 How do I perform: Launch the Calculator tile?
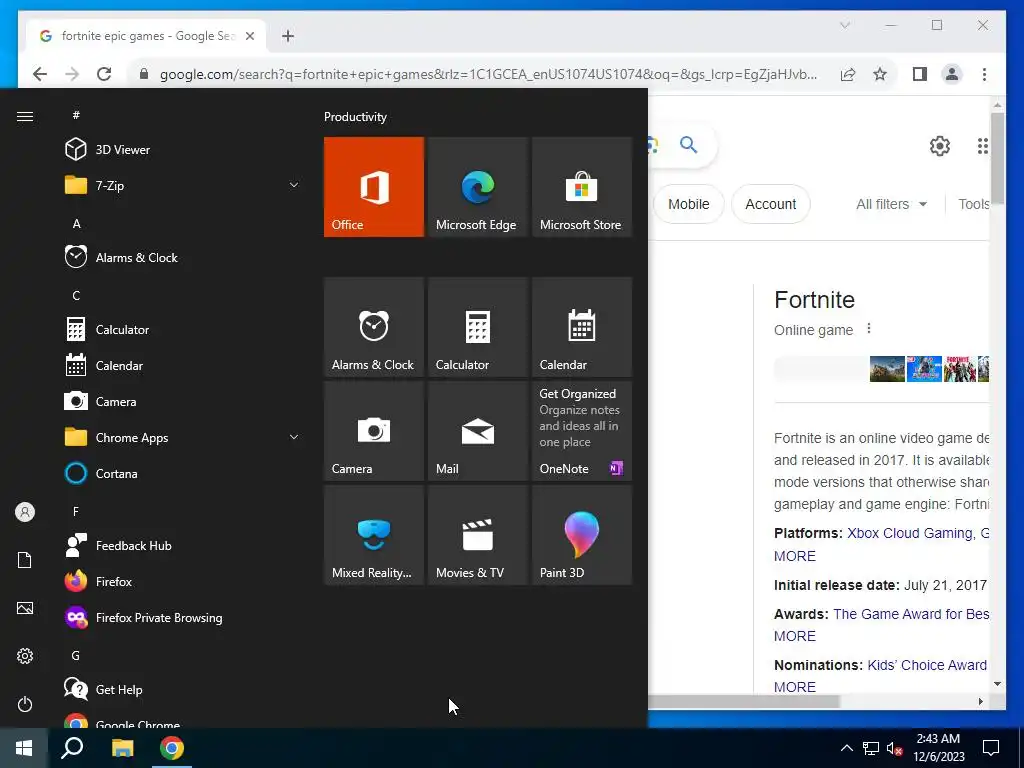point(477,327)
